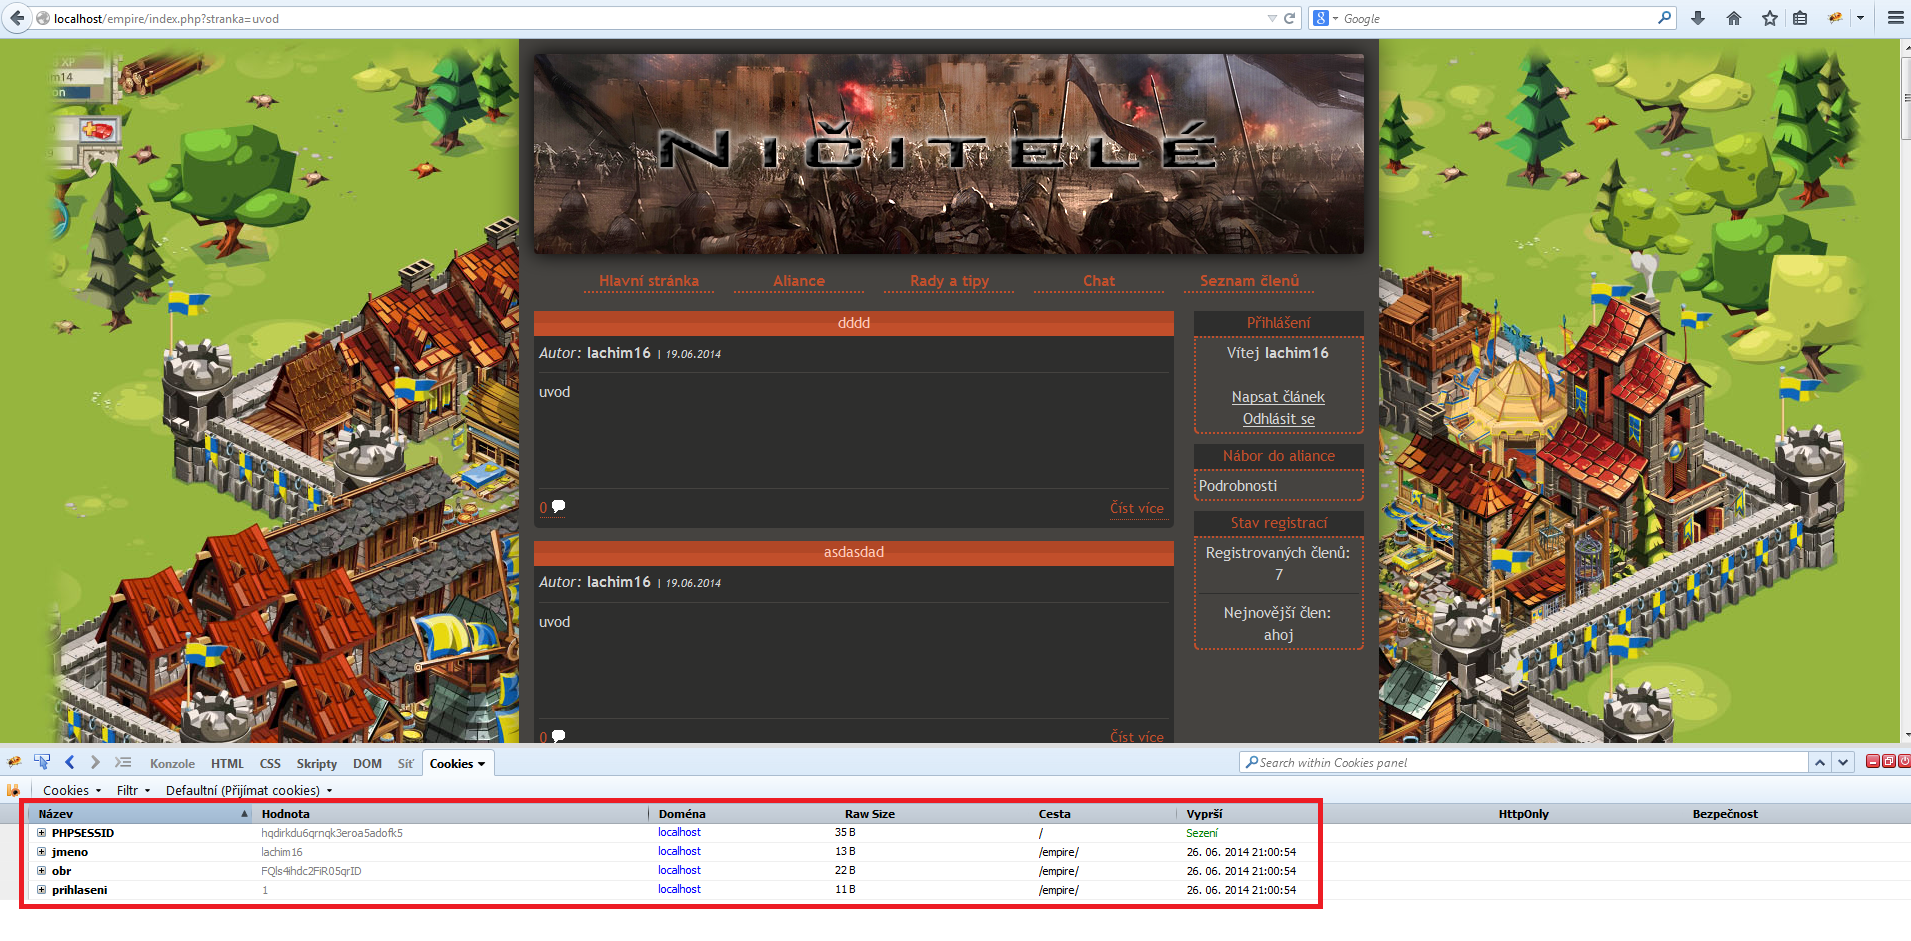Switch to Síť tab
The width and height of the screenshot is (1911, 941).
[405, 763]
